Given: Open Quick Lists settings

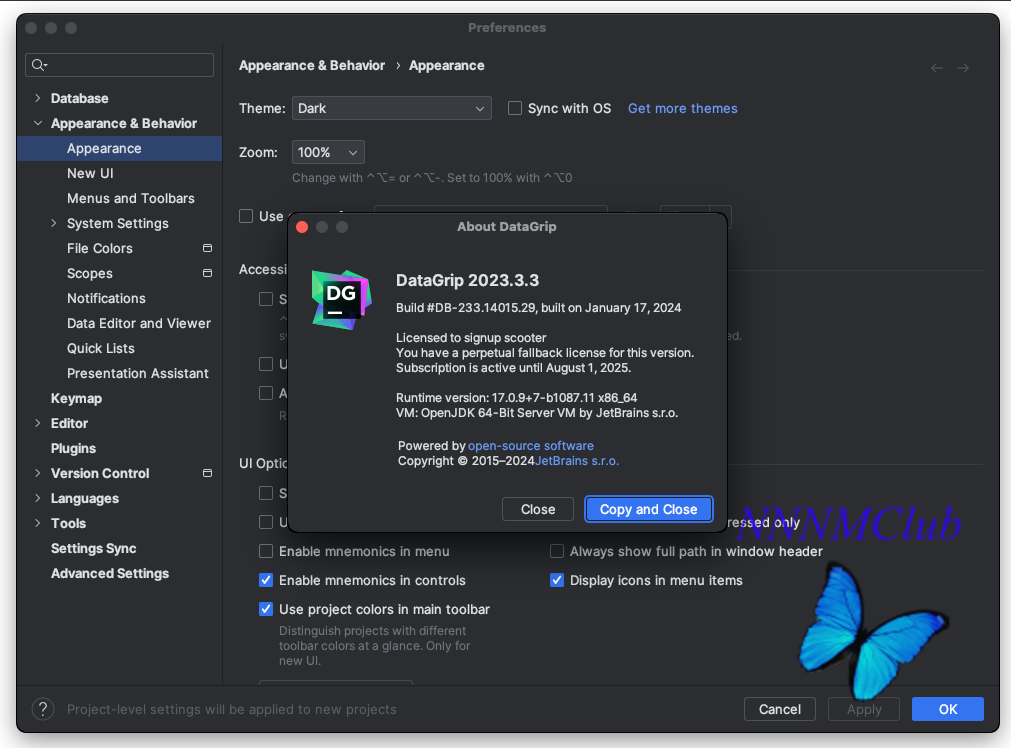Looking at the screenshot, I should (x=101, y=348).
